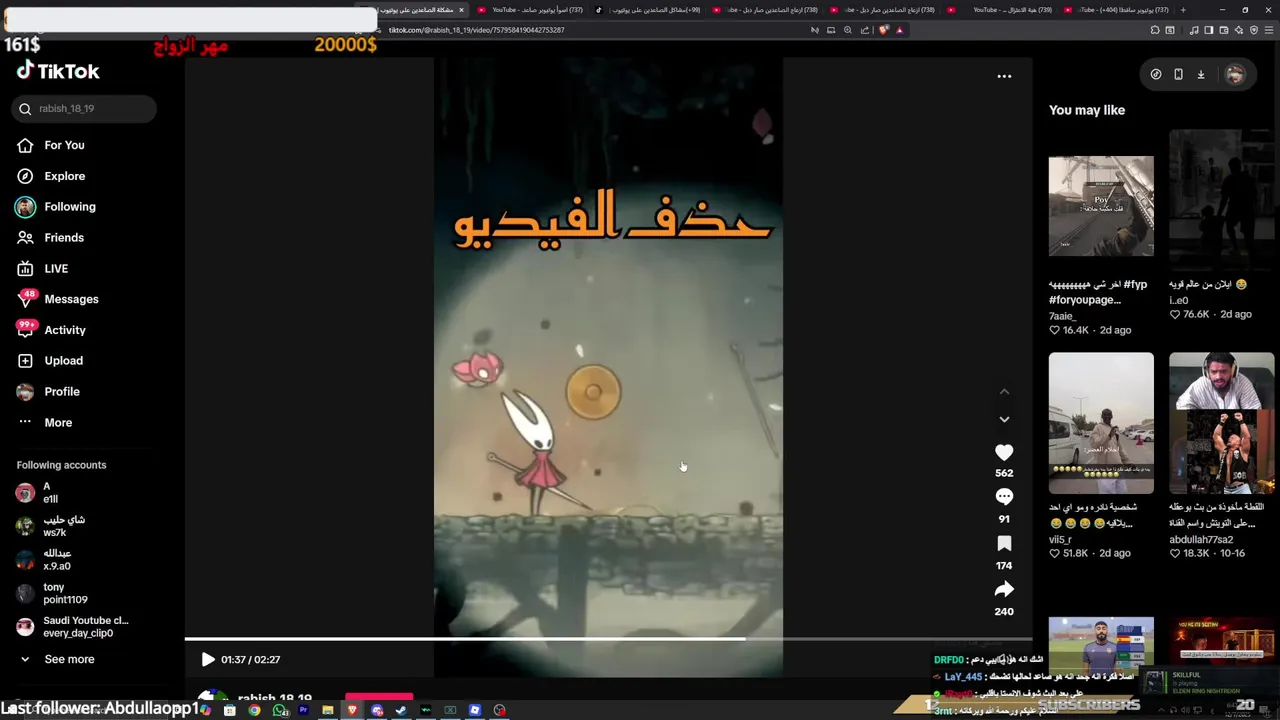Click browser share icon in address bar
The height and width of the screenshot is (720, 1280).
pos(865,30)
